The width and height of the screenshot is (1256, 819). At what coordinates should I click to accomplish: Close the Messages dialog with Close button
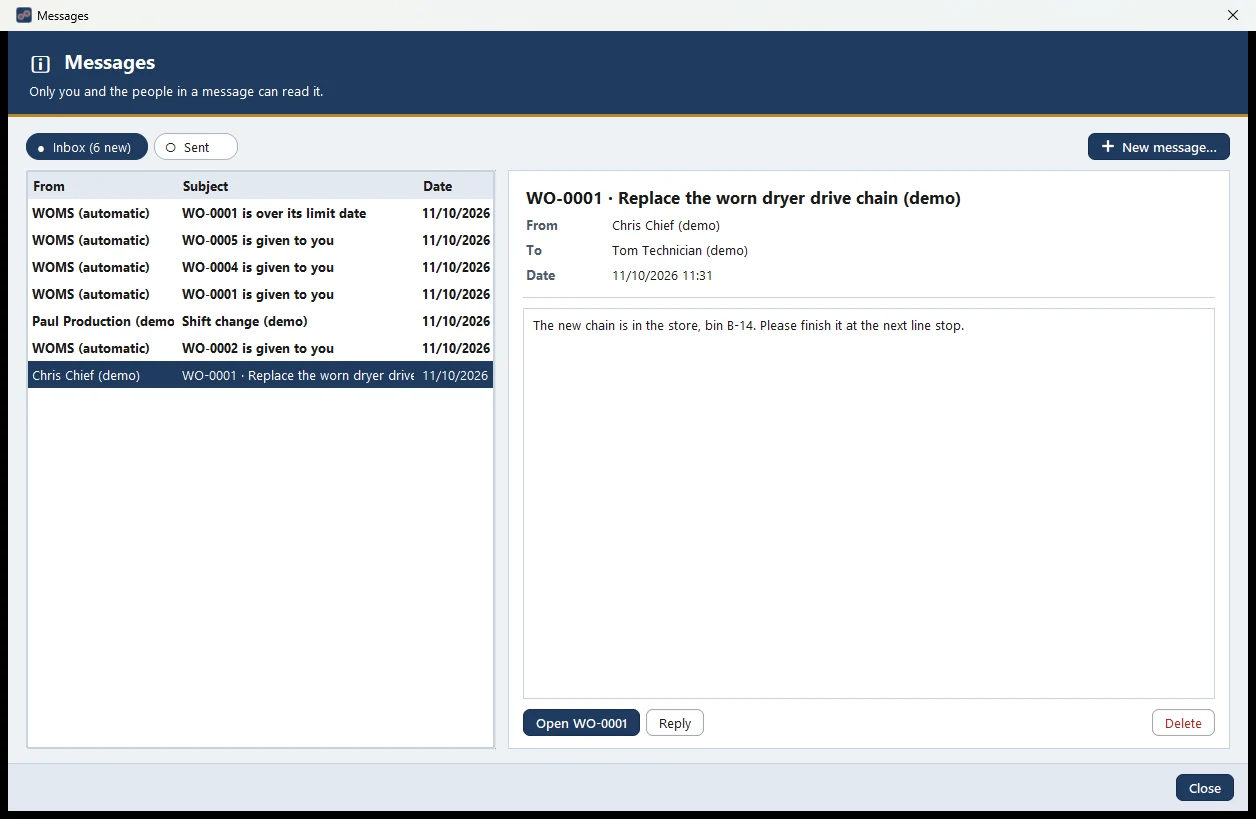click(1205, 788)
